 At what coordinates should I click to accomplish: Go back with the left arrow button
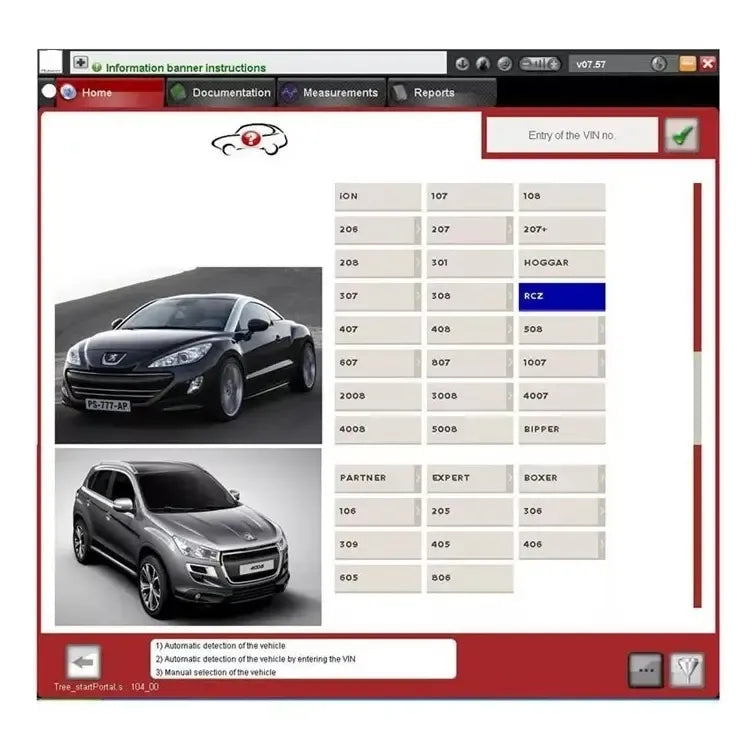[x=83, y=662]
